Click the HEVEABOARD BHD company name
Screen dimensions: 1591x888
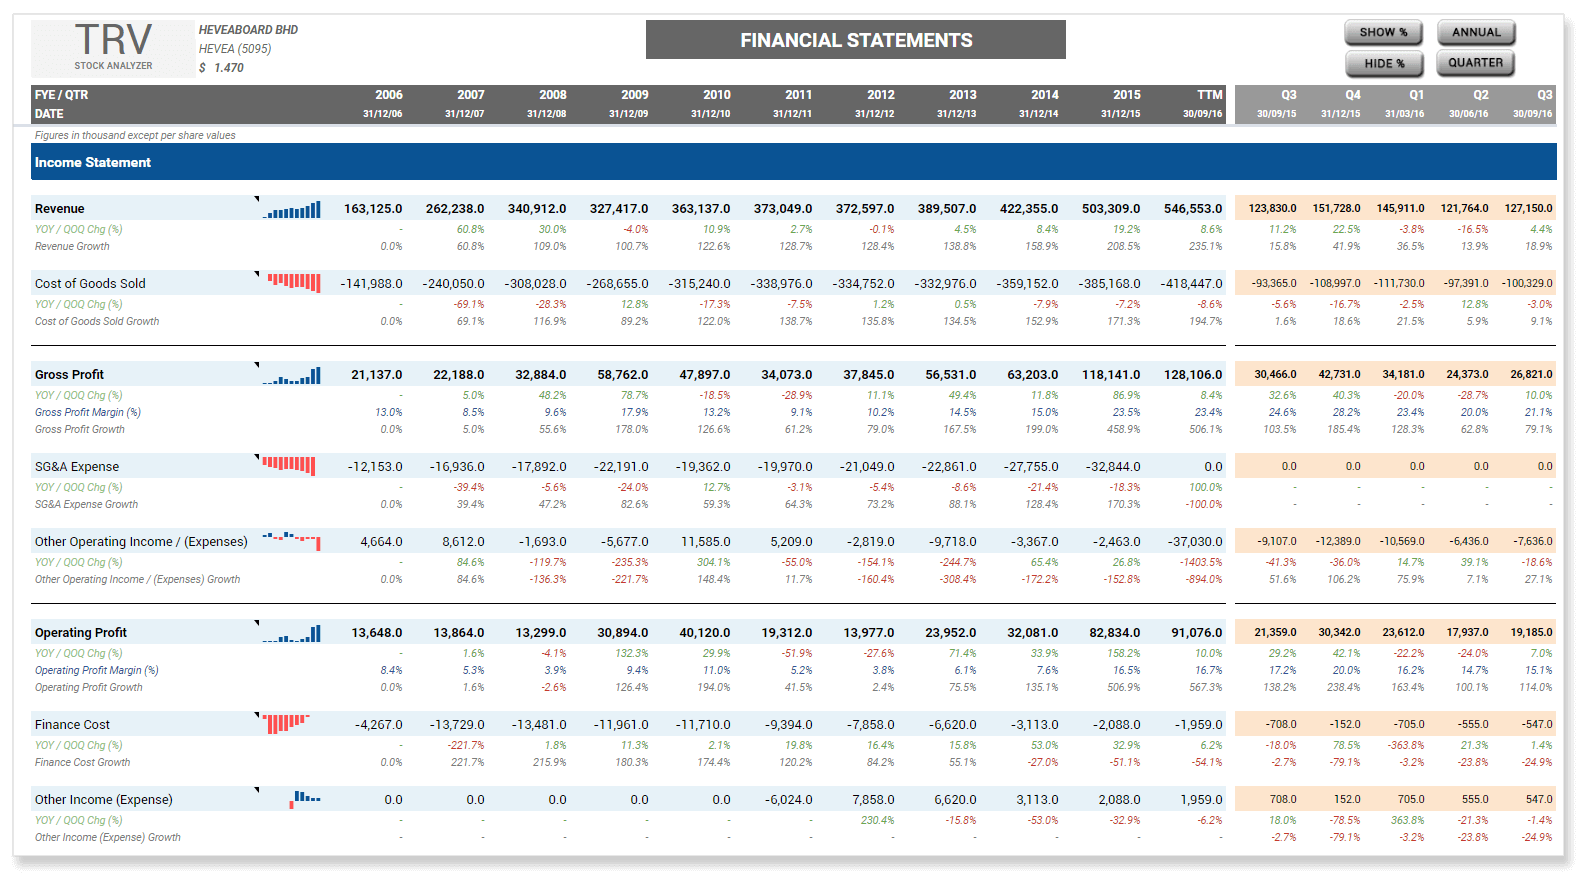tap(248, 30)
